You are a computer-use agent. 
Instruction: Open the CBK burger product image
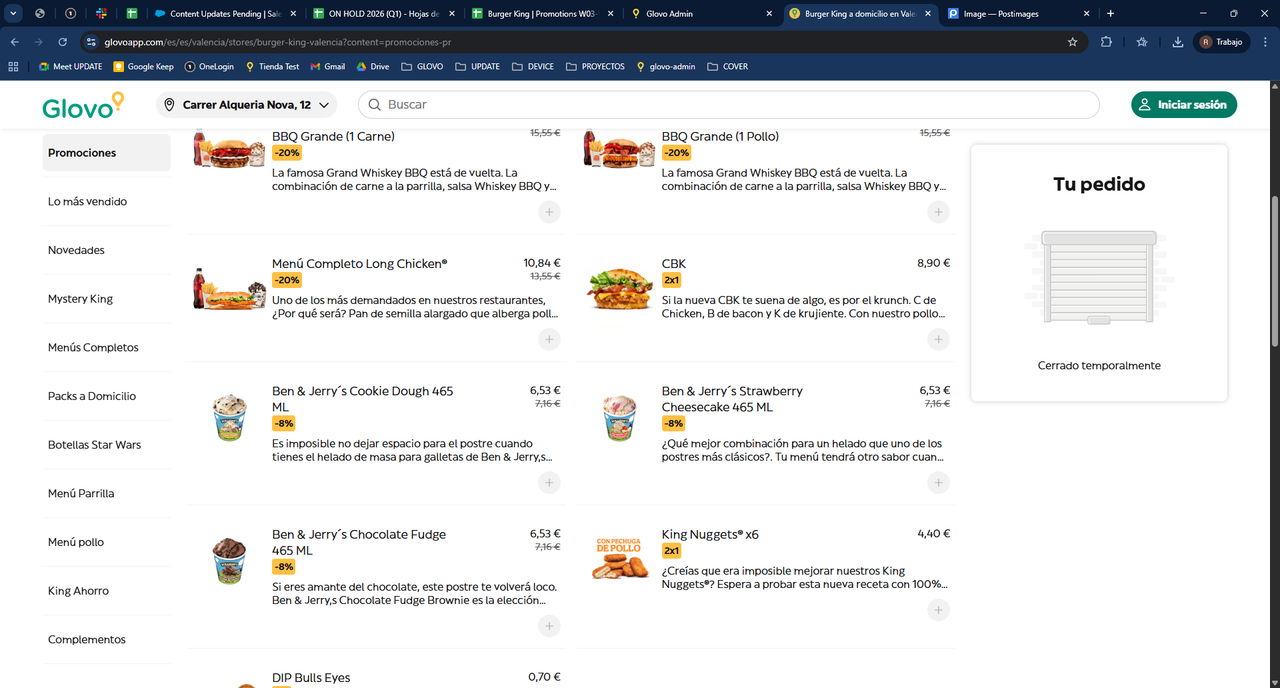(x=619, y=290)
